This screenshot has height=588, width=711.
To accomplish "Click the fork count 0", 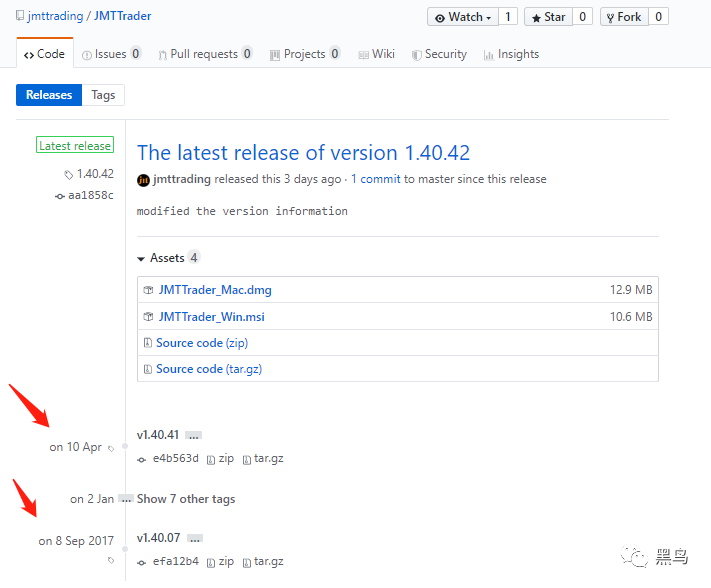I will coord(658,17).
